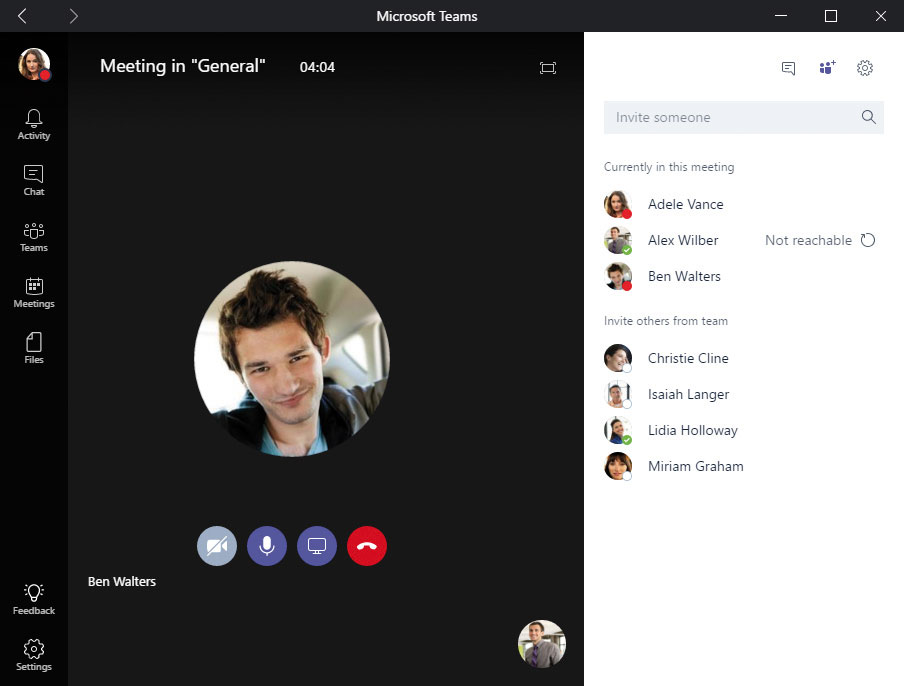Open Chat in the sidebar

tap(33, 180)
